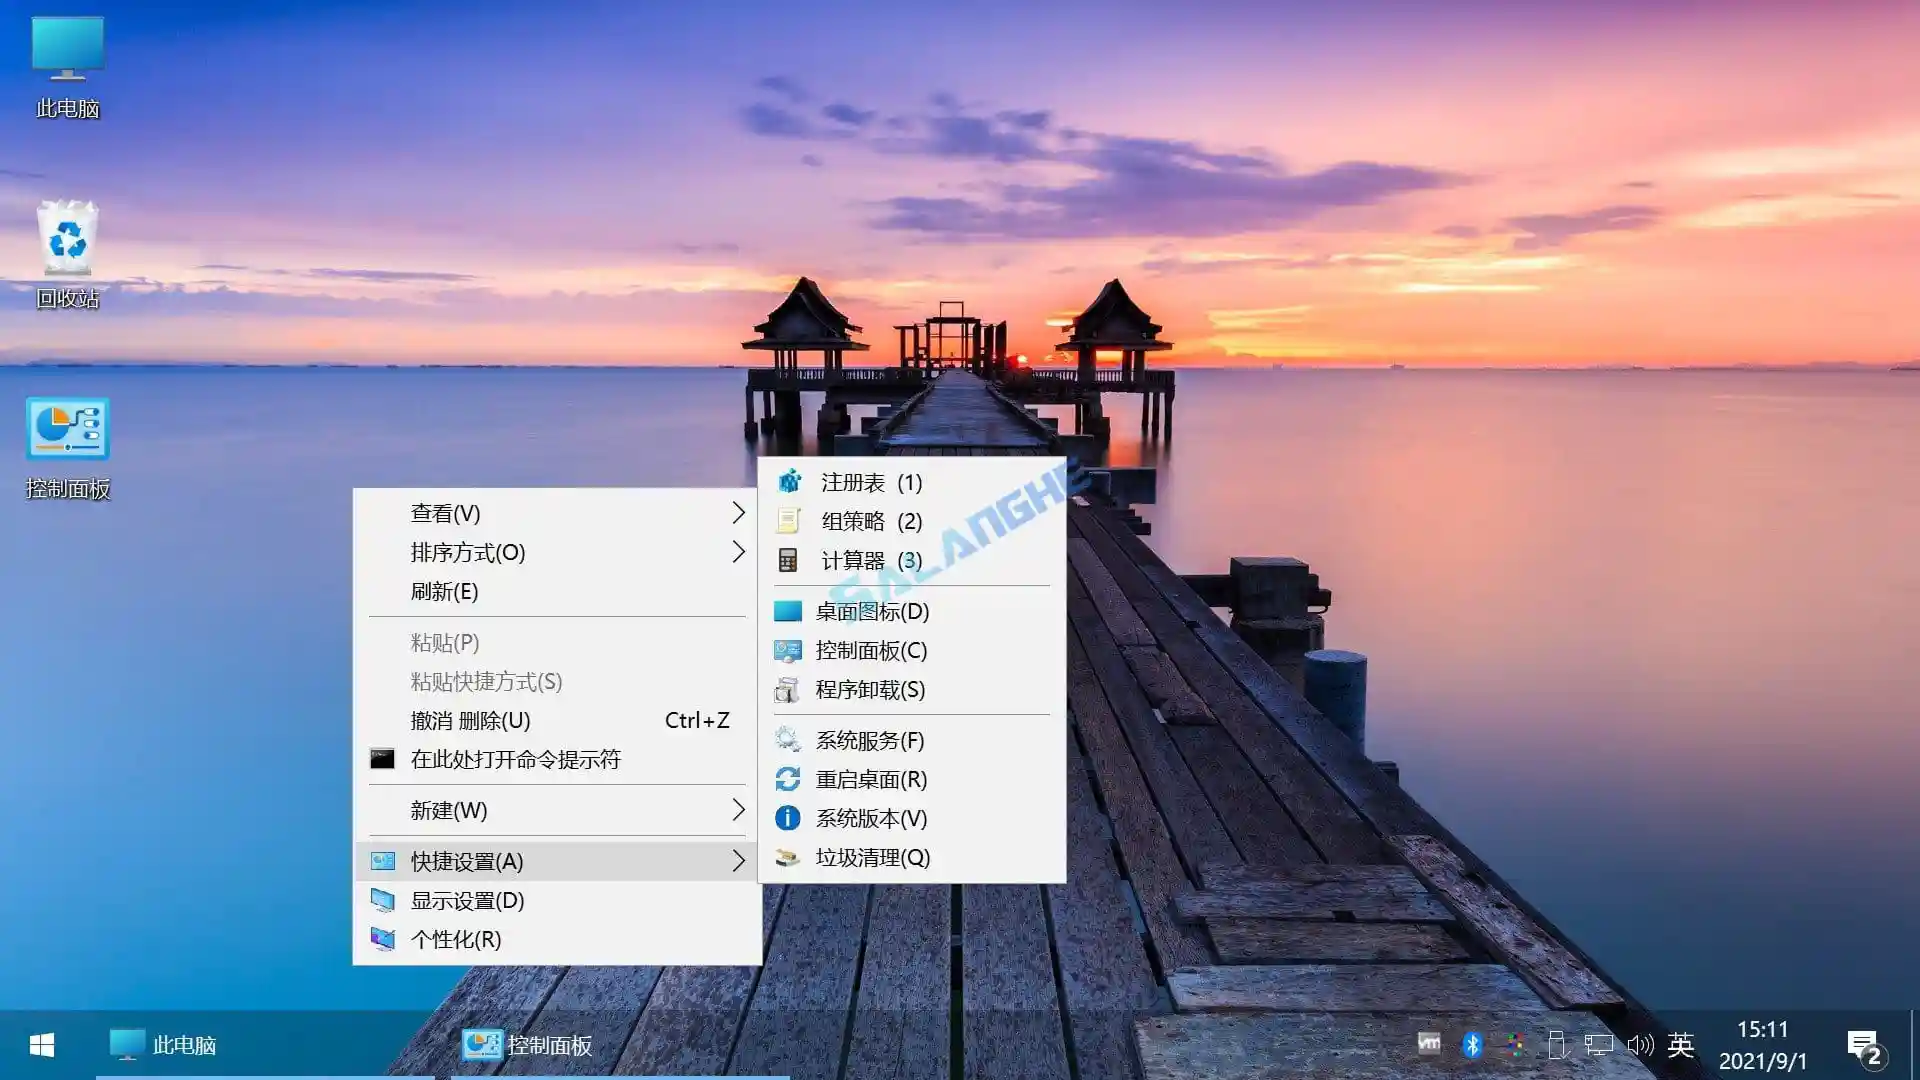
Task: Click the 注册表 (1) registry icon
Action: click(789, 482)
